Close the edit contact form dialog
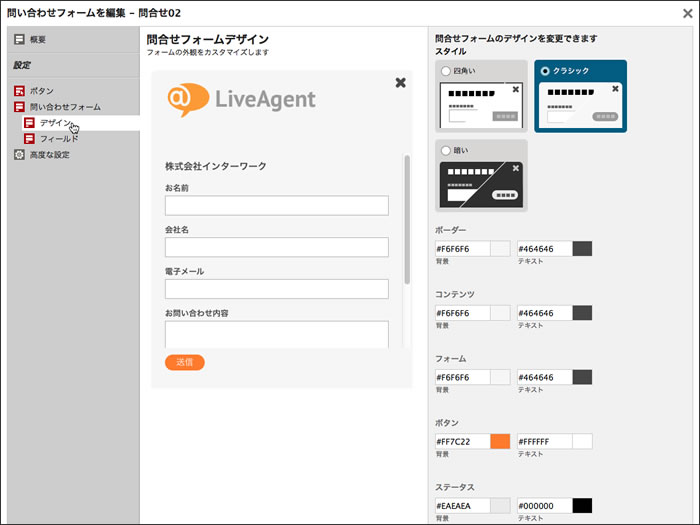Screen dimensions: 700x525 coord(688,13)
